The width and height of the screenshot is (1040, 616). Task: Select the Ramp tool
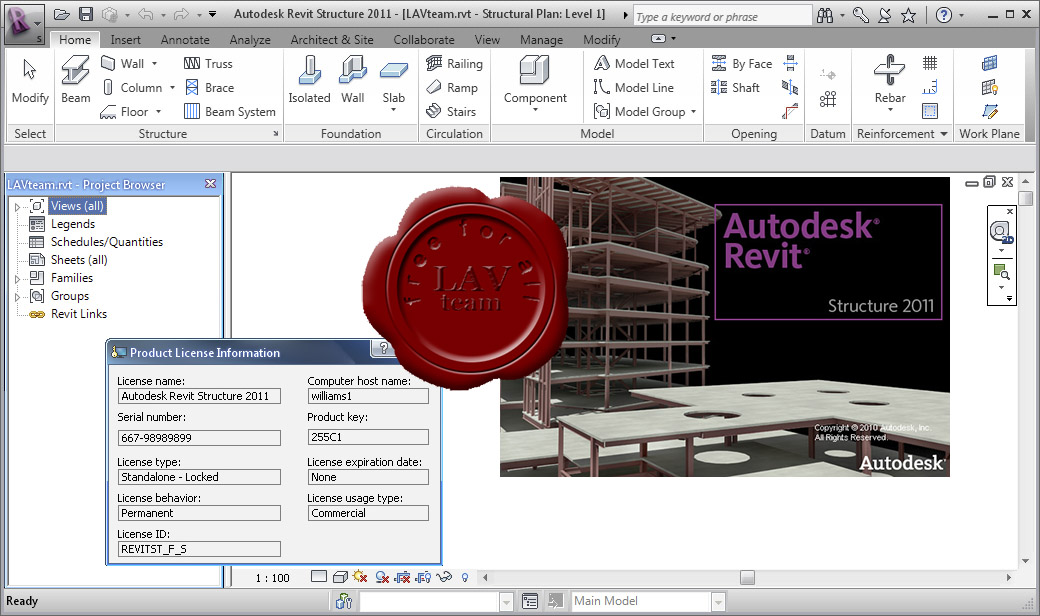click(x=452, y=88)
